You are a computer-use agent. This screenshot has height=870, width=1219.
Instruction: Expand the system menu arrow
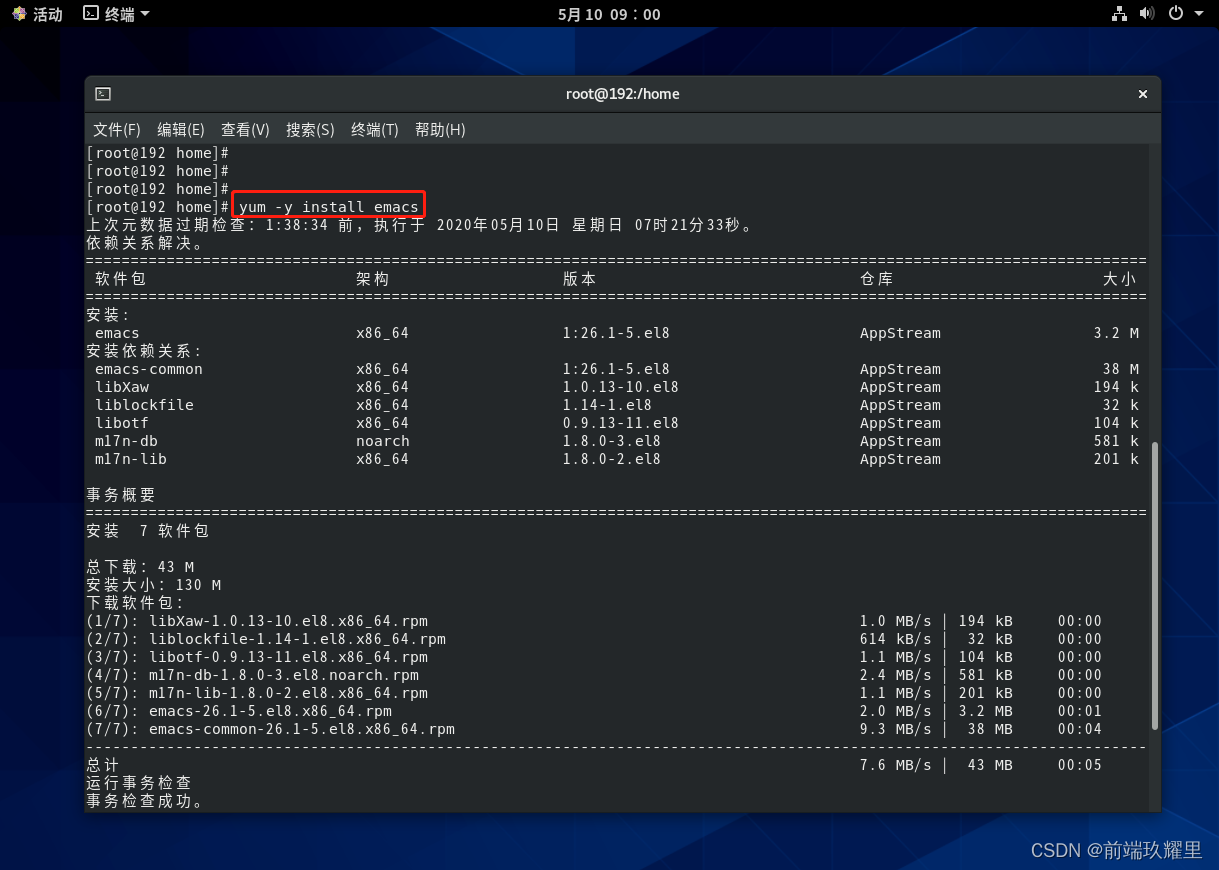click(1198, 14)
